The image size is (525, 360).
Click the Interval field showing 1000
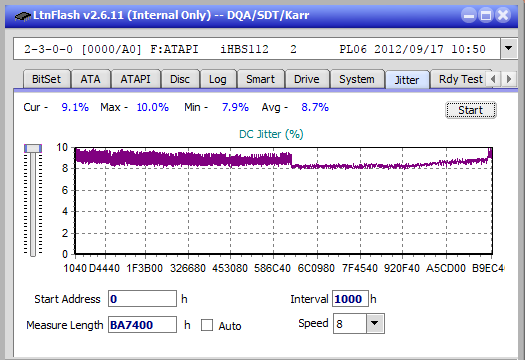tap(350, 299)
